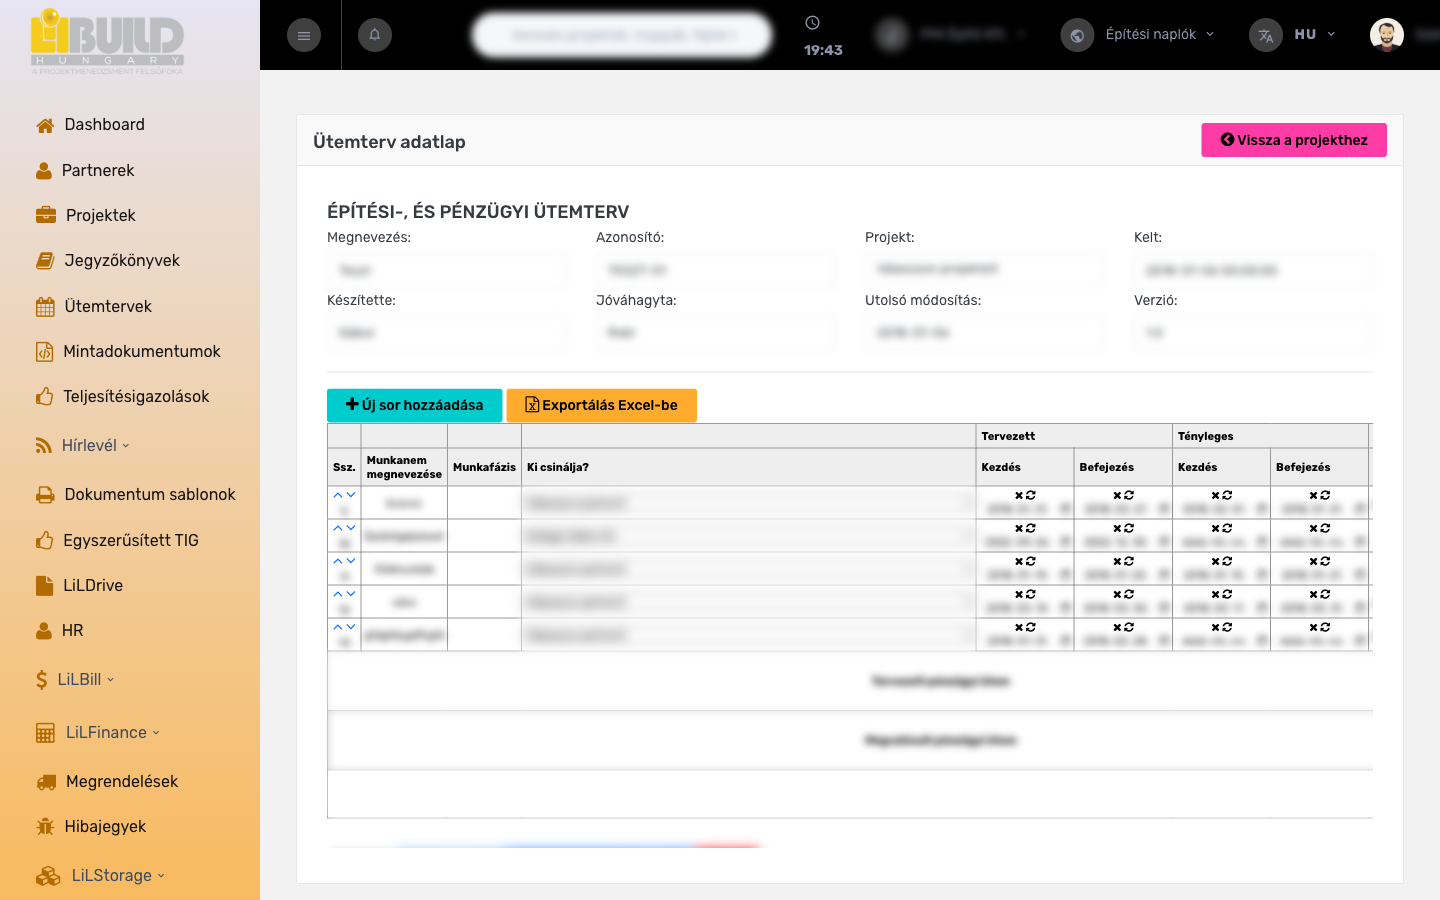This screenshot has height=900, width=1440.
Task: Open Hibajegyek link in sidebar
Action: (x=105, y=827)
